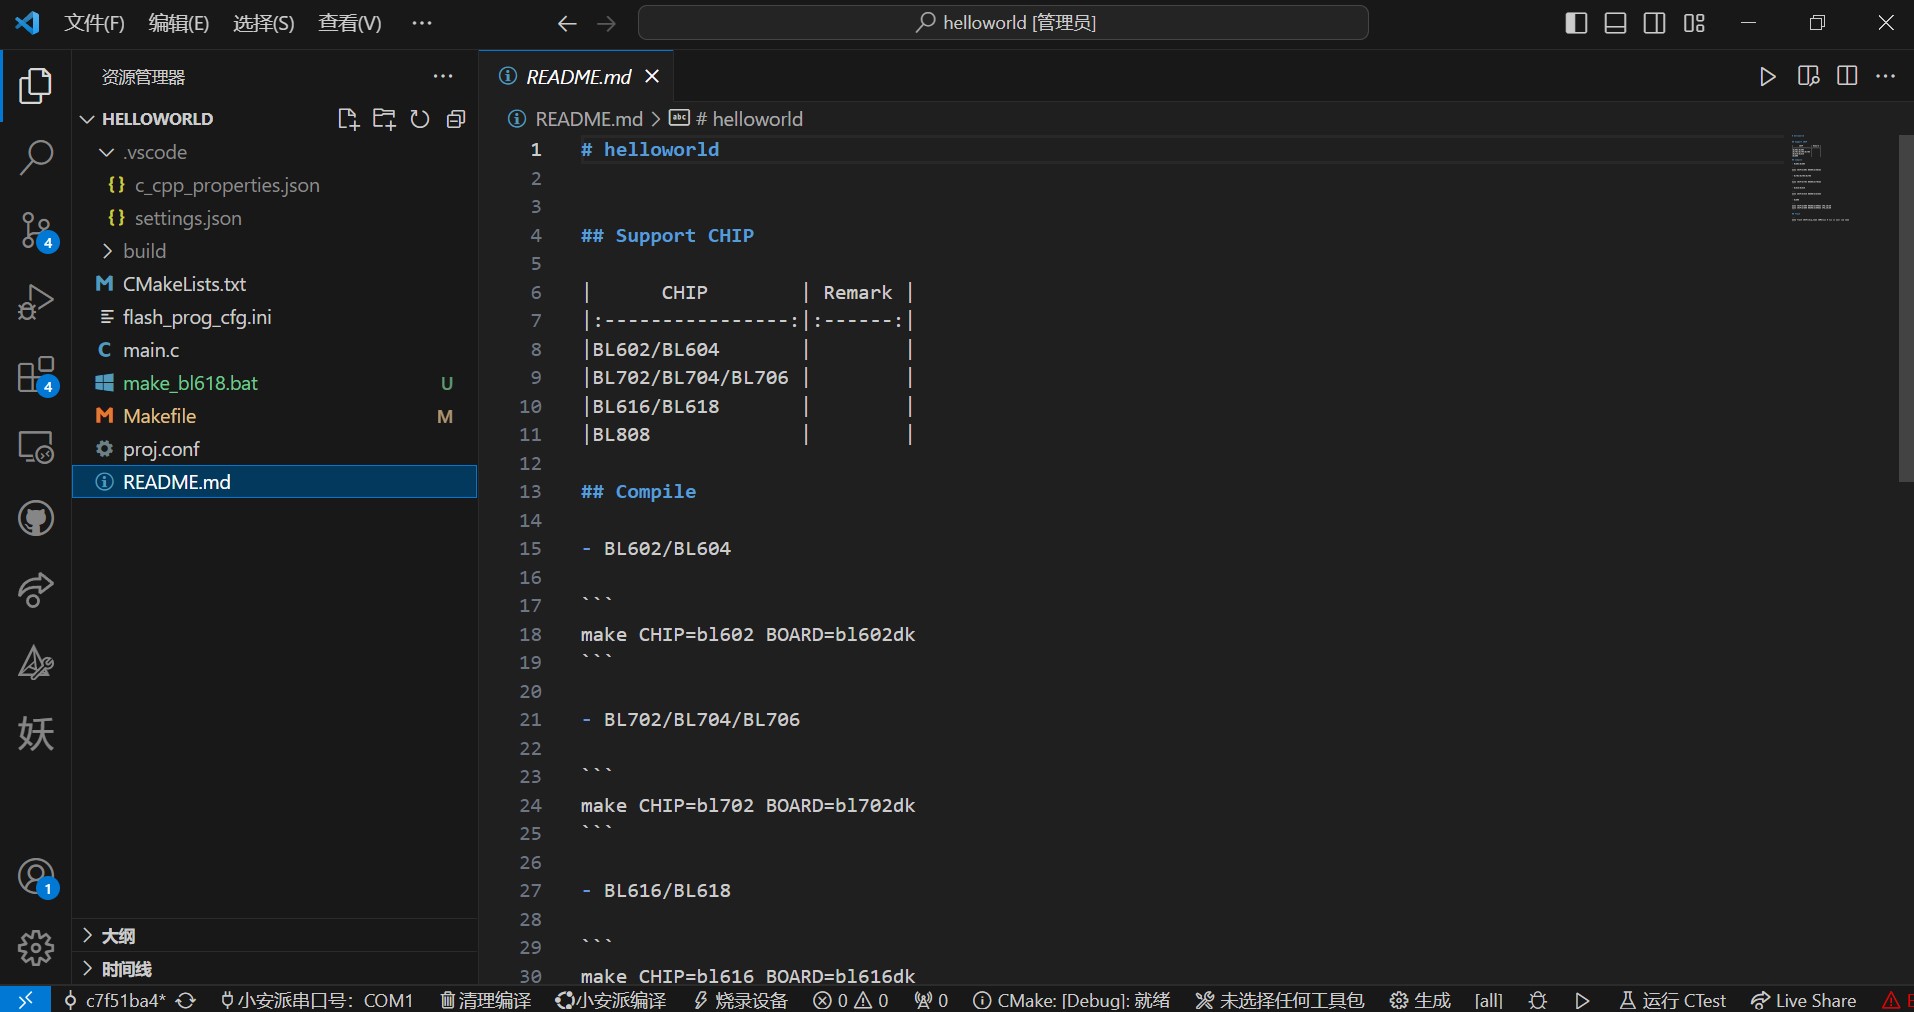Click CMake: [Debug] status item
1914x1012 pixels.
[x=1072, y=1000]
